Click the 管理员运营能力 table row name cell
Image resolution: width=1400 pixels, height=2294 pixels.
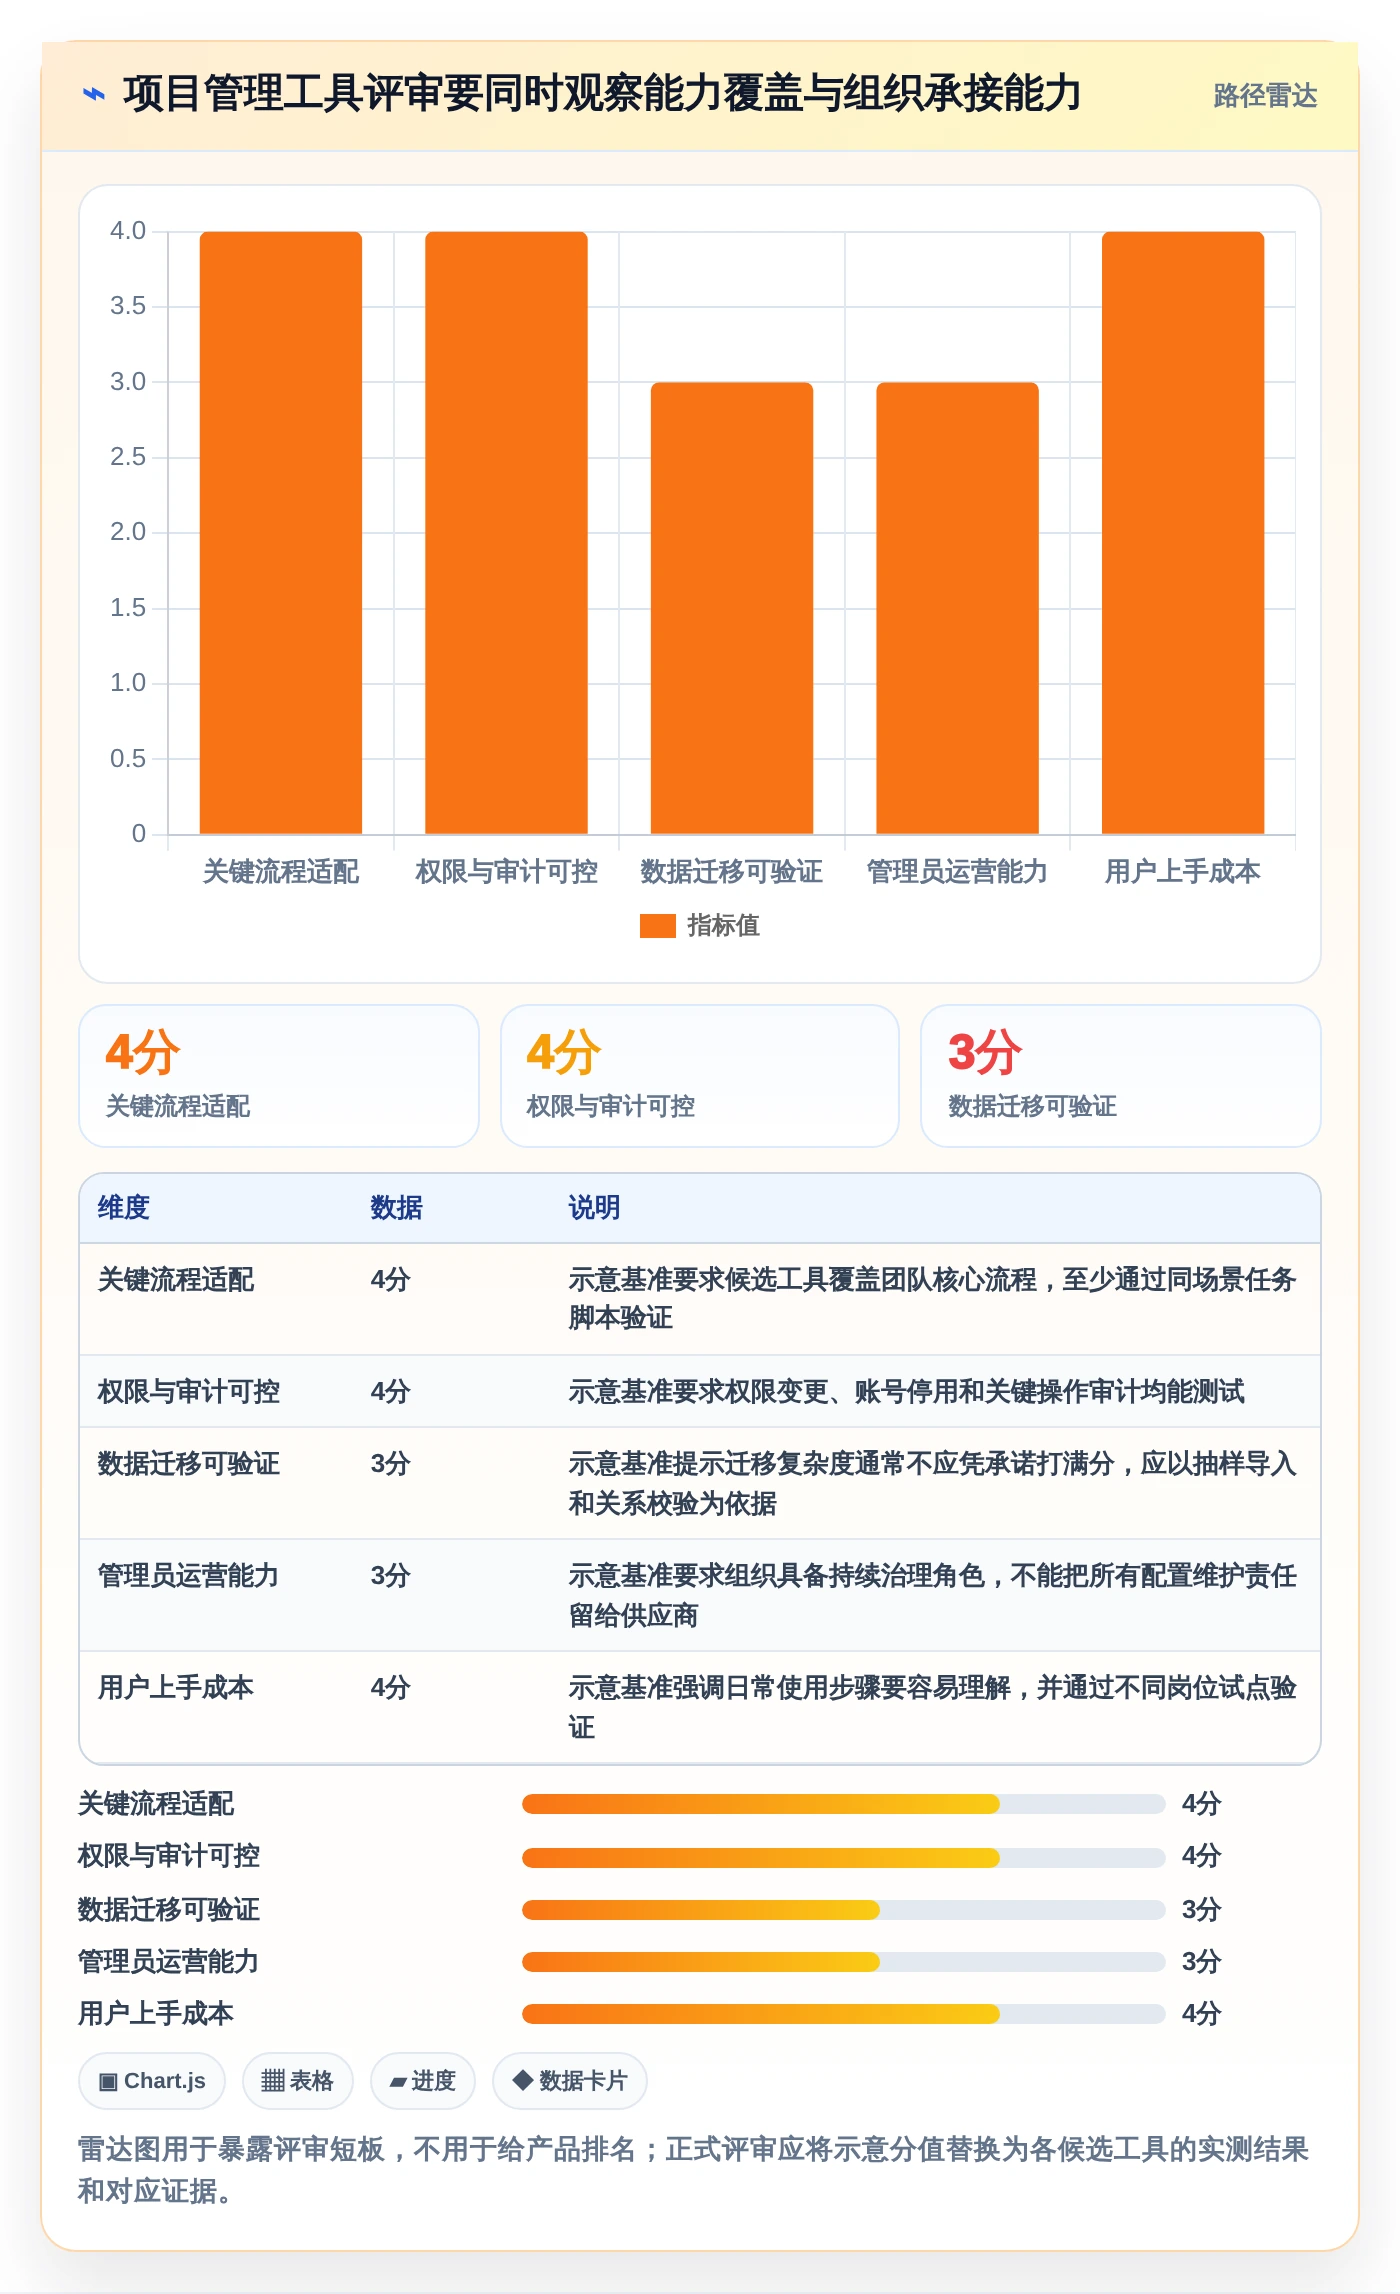(189, 1576)
